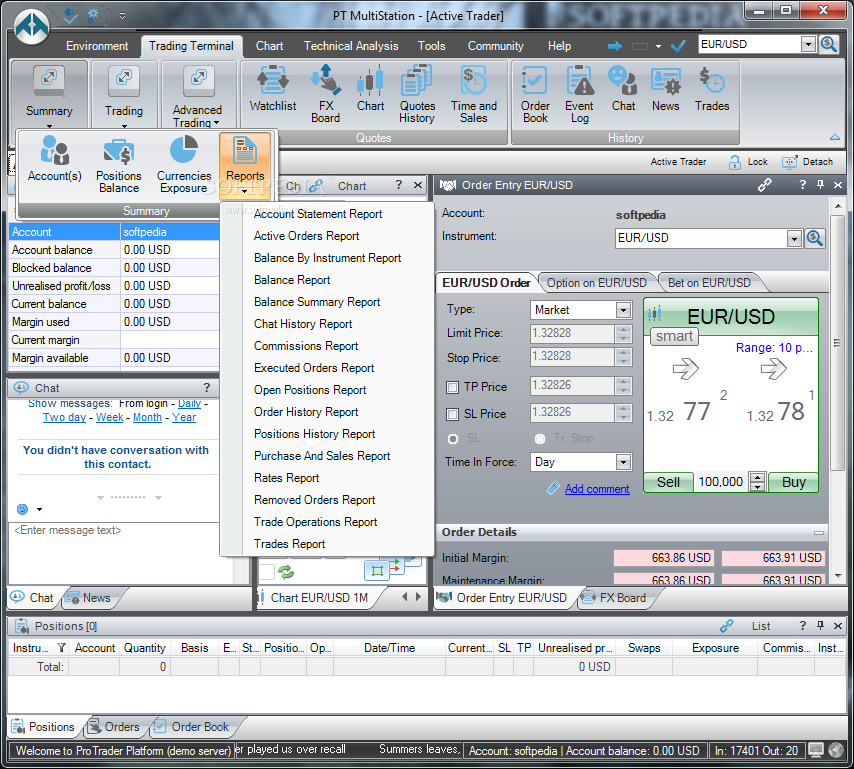
Task: Expand the Advanced Trading dropdown
Action: [x=216, y=123]
